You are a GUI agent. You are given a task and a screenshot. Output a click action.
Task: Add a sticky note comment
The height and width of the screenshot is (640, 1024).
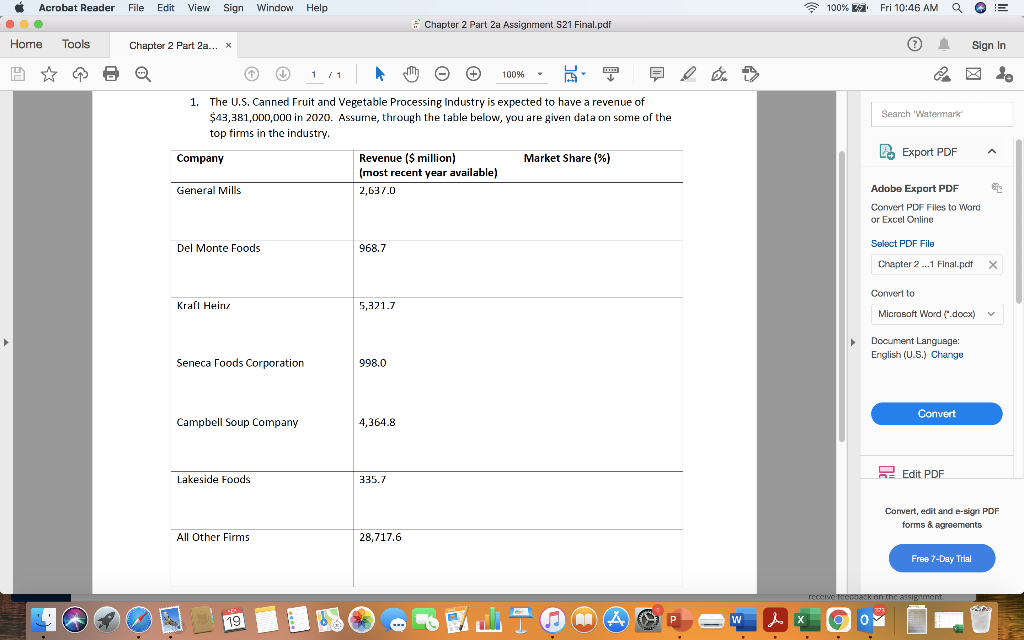click(x=655, y=73)
